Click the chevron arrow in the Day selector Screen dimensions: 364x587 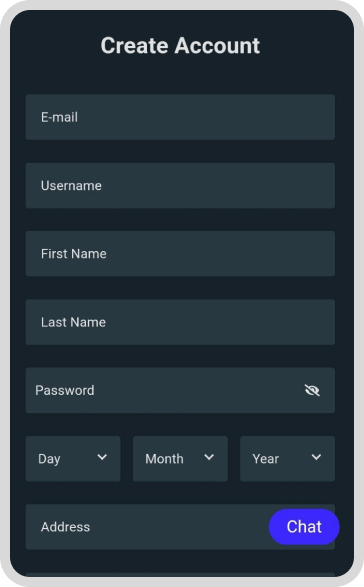click(x=102, y=457)
